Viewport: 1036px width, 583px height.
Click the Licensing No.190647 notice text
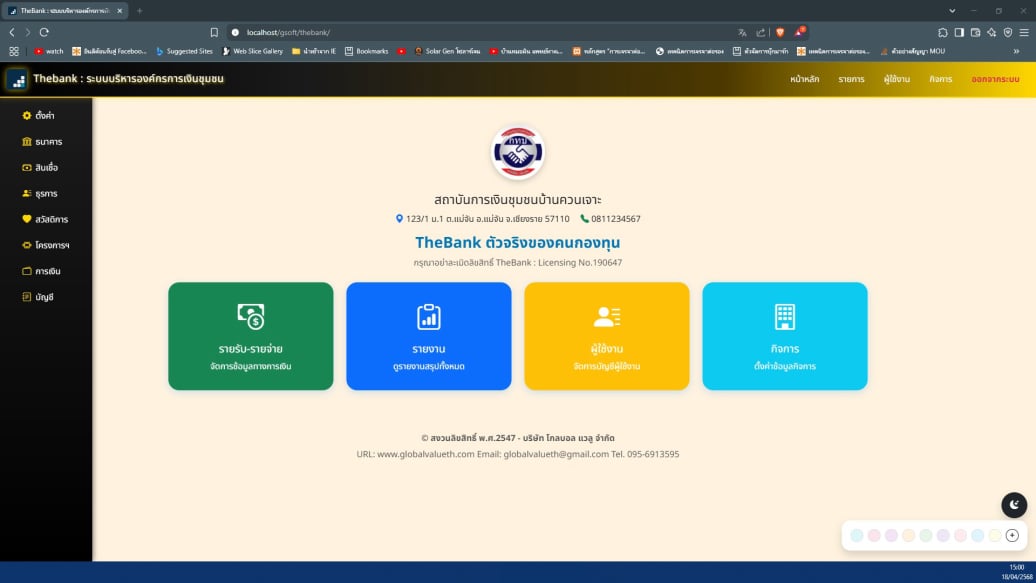click(x=517, y=262)
